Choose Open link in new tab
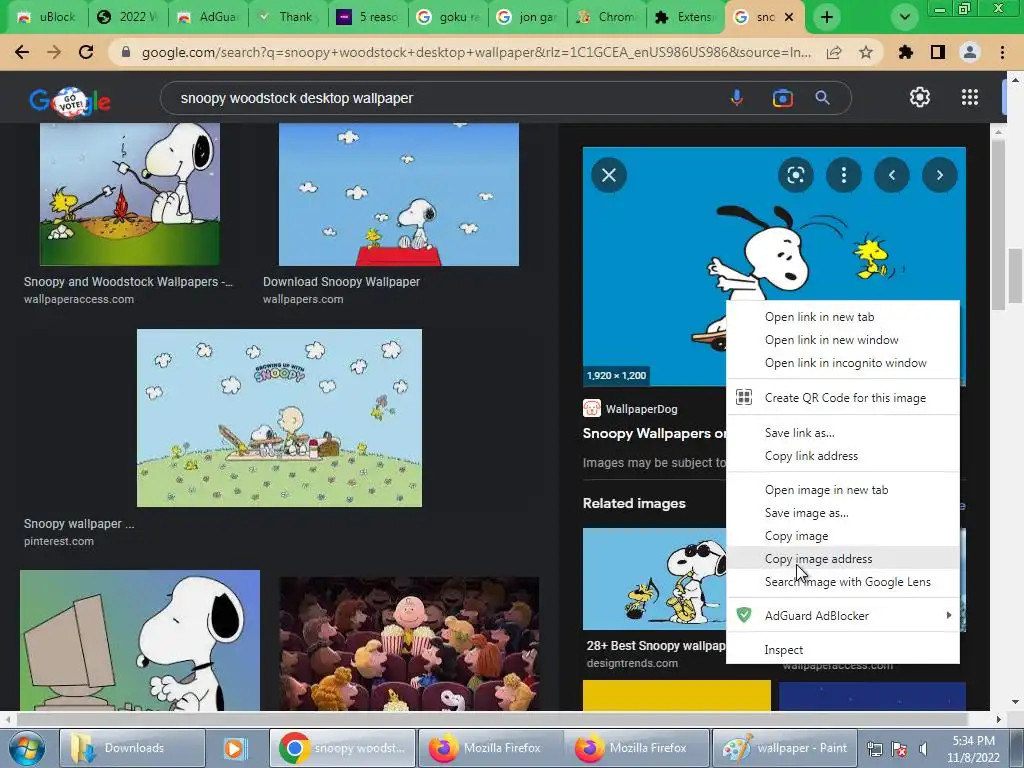 click(x=843, y=317)
